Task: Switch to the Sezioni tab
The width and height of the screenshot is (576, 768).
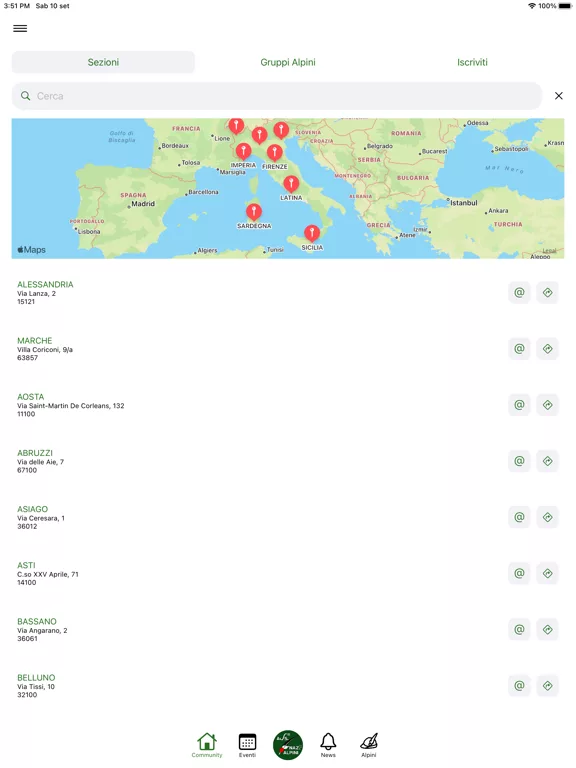Action: 103,62
